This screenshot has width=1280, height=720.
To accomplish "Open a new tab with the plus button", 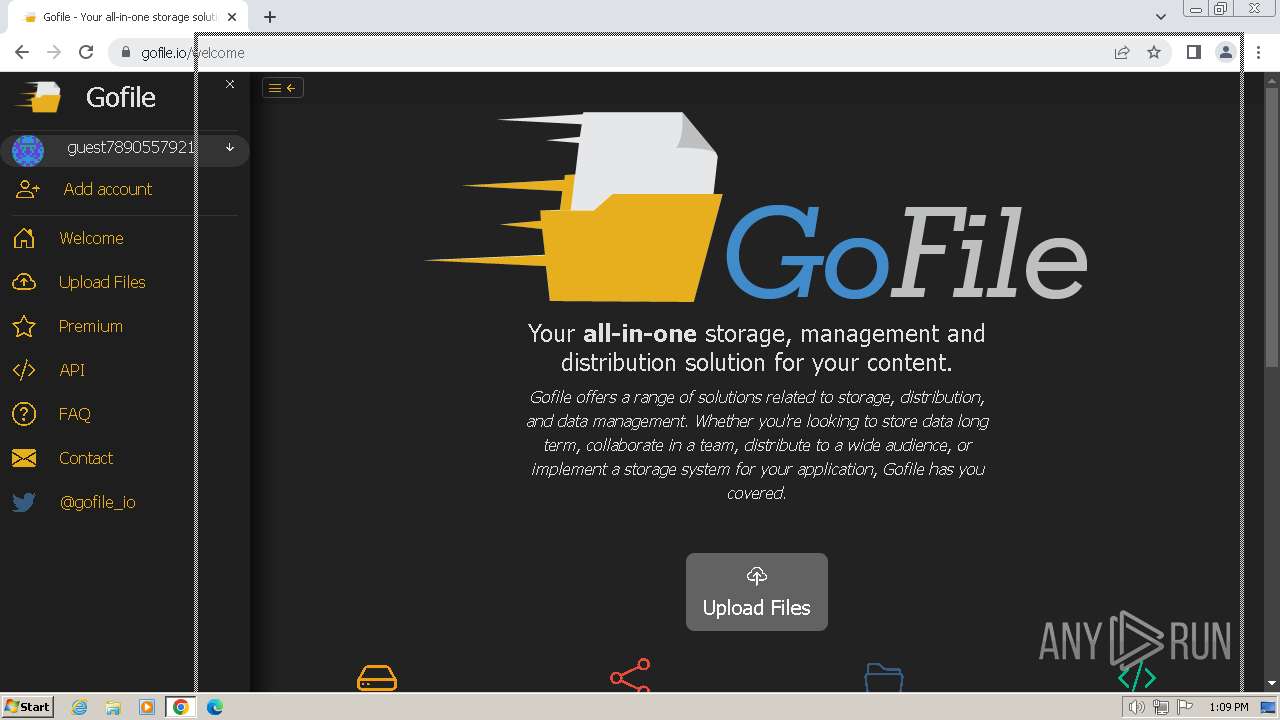I will click(270, 17).
